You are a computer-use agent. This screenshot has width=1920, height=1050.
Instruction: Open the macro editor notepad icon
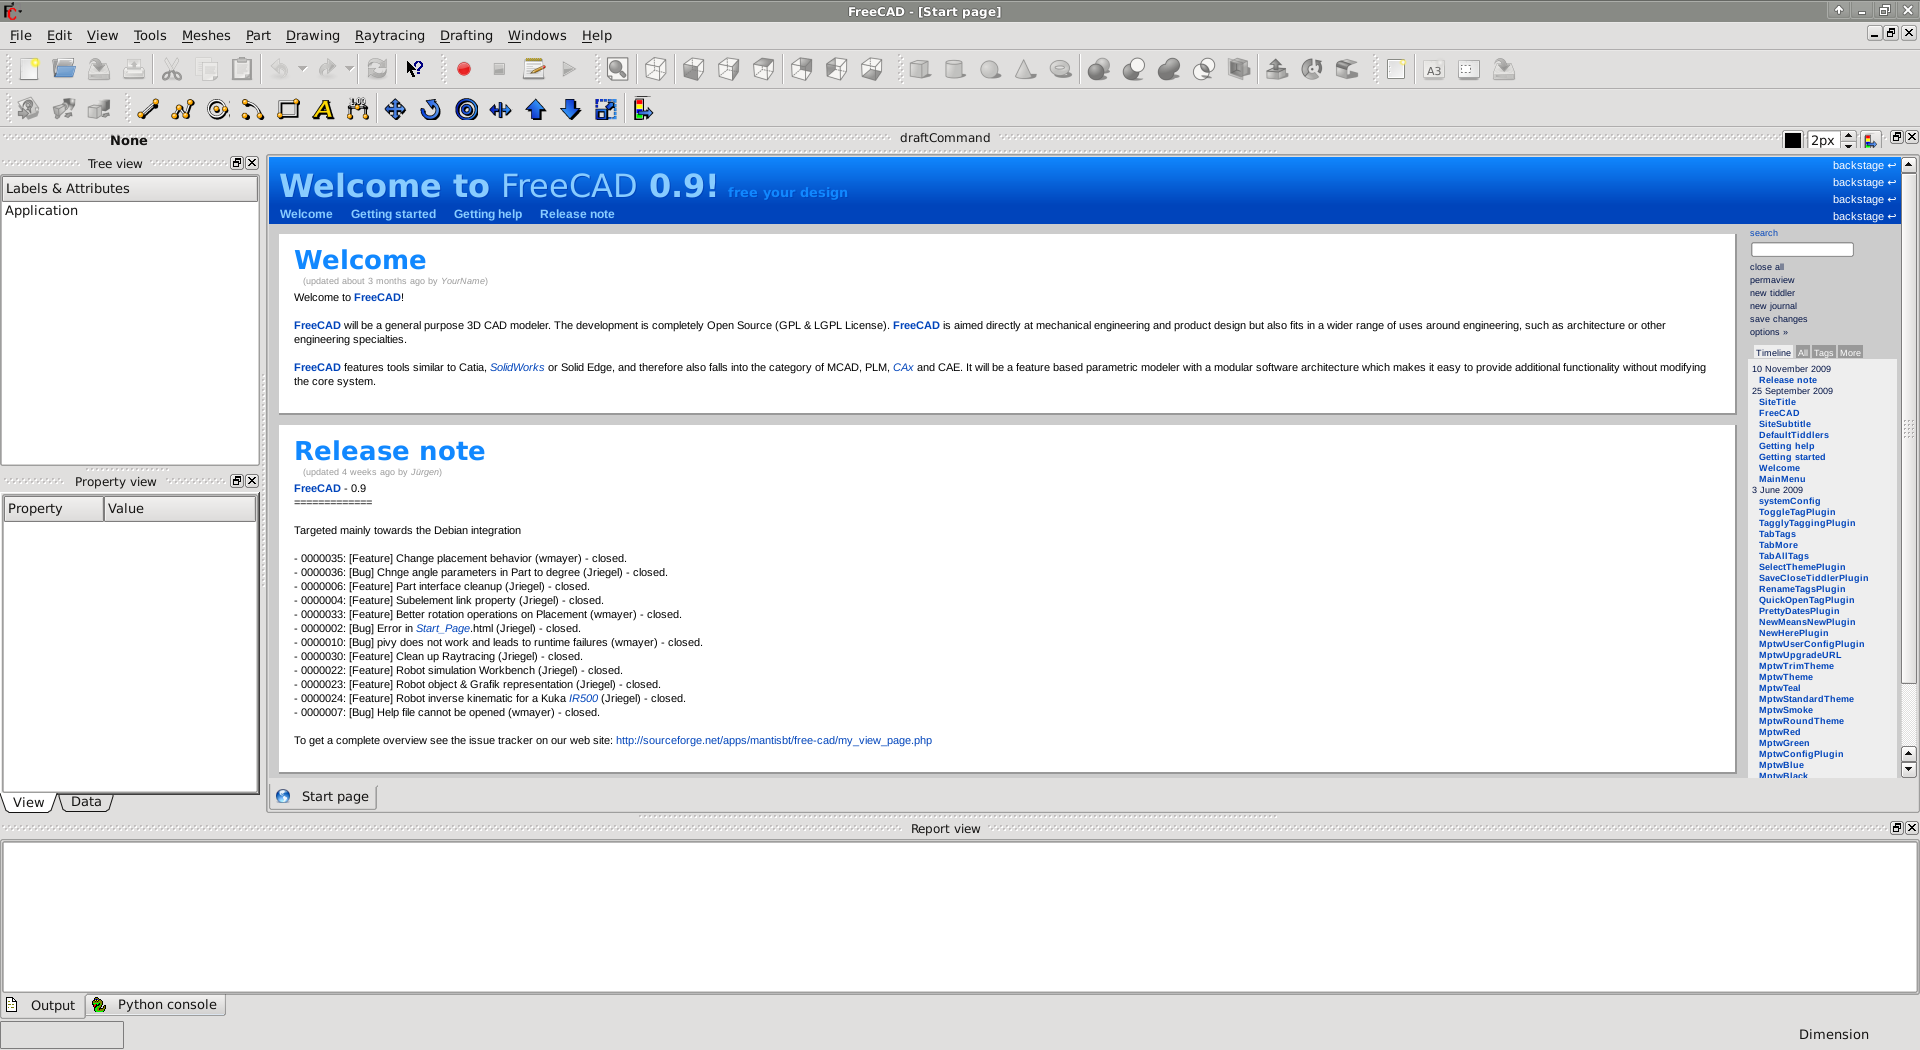pos(534,69)
